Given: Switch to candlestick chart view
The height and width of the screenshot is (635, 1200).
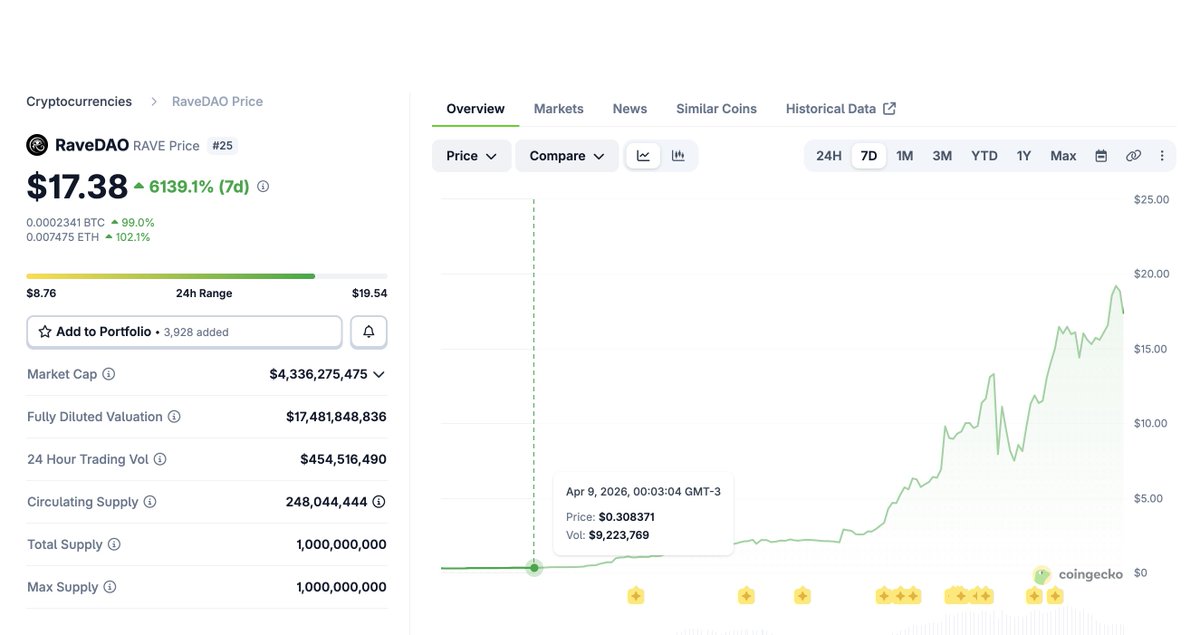Looking at the screenshot, I should 678,156.
